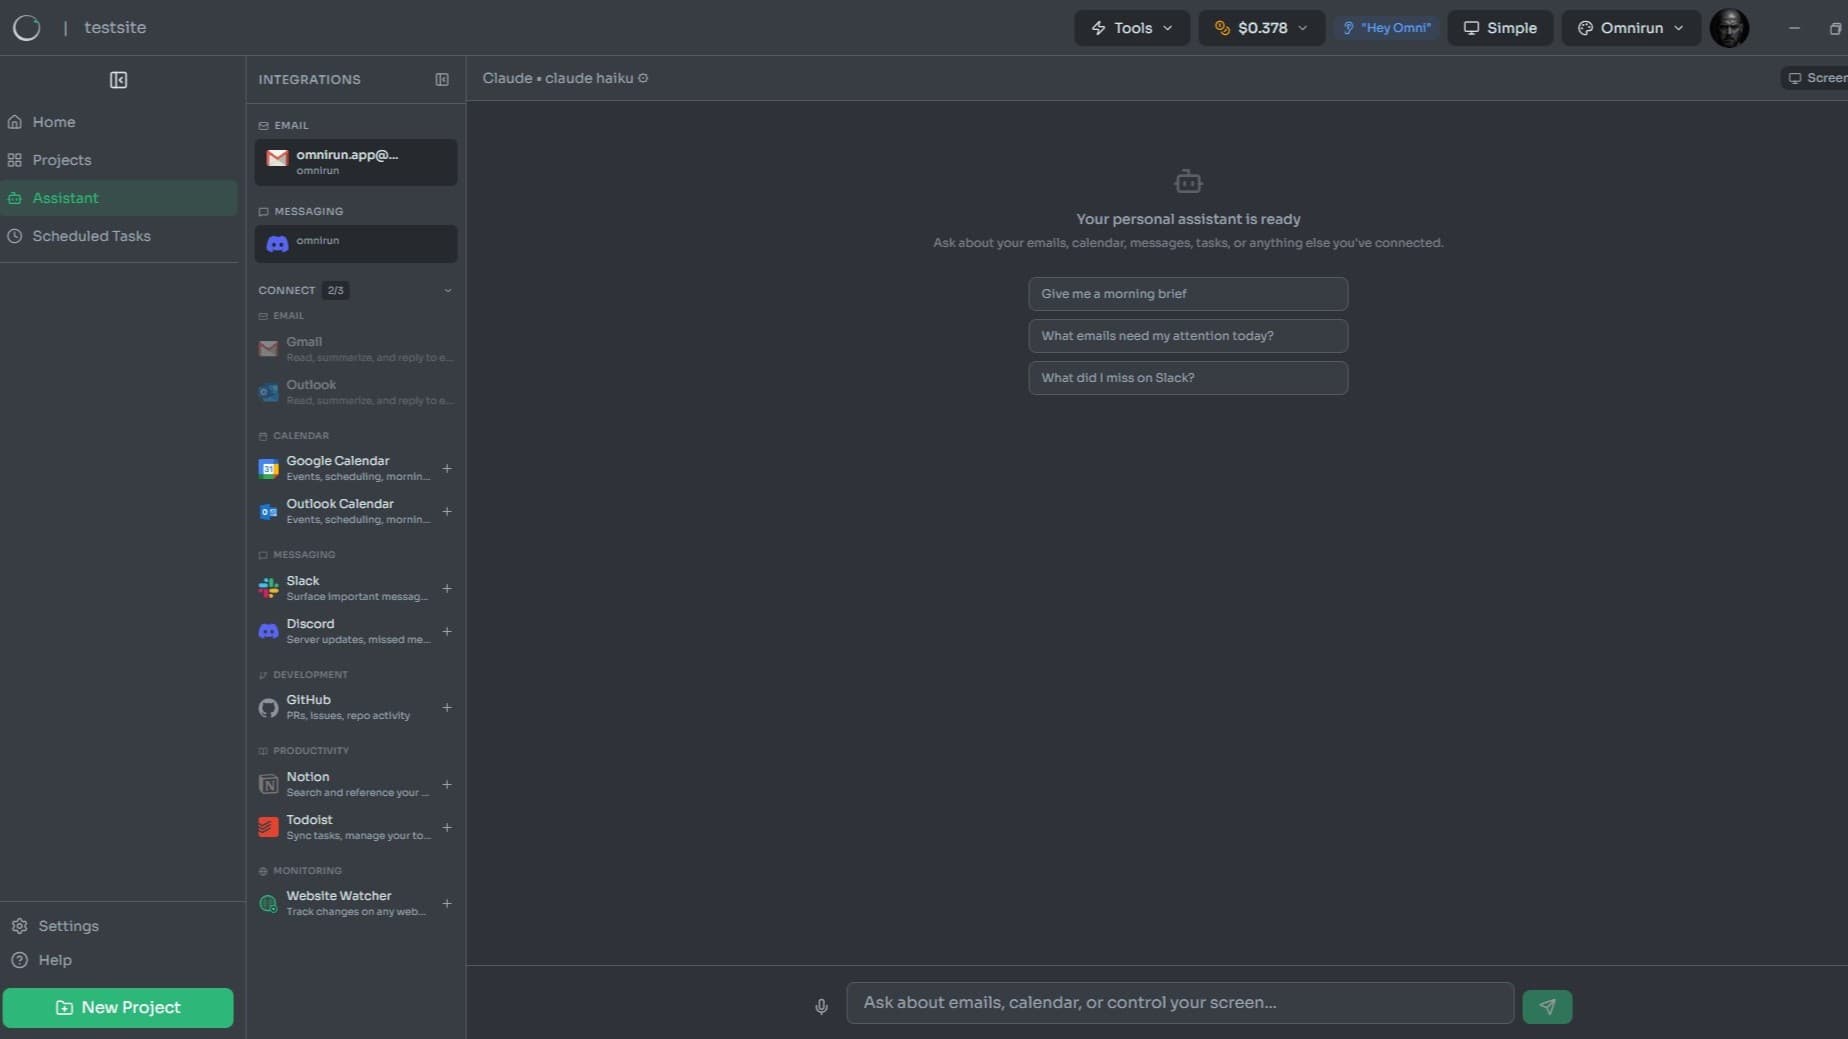Open the user profile avatar
Image resolution: width=1848 pixels, height=1039 pixels.
(x=1729, y=28)
